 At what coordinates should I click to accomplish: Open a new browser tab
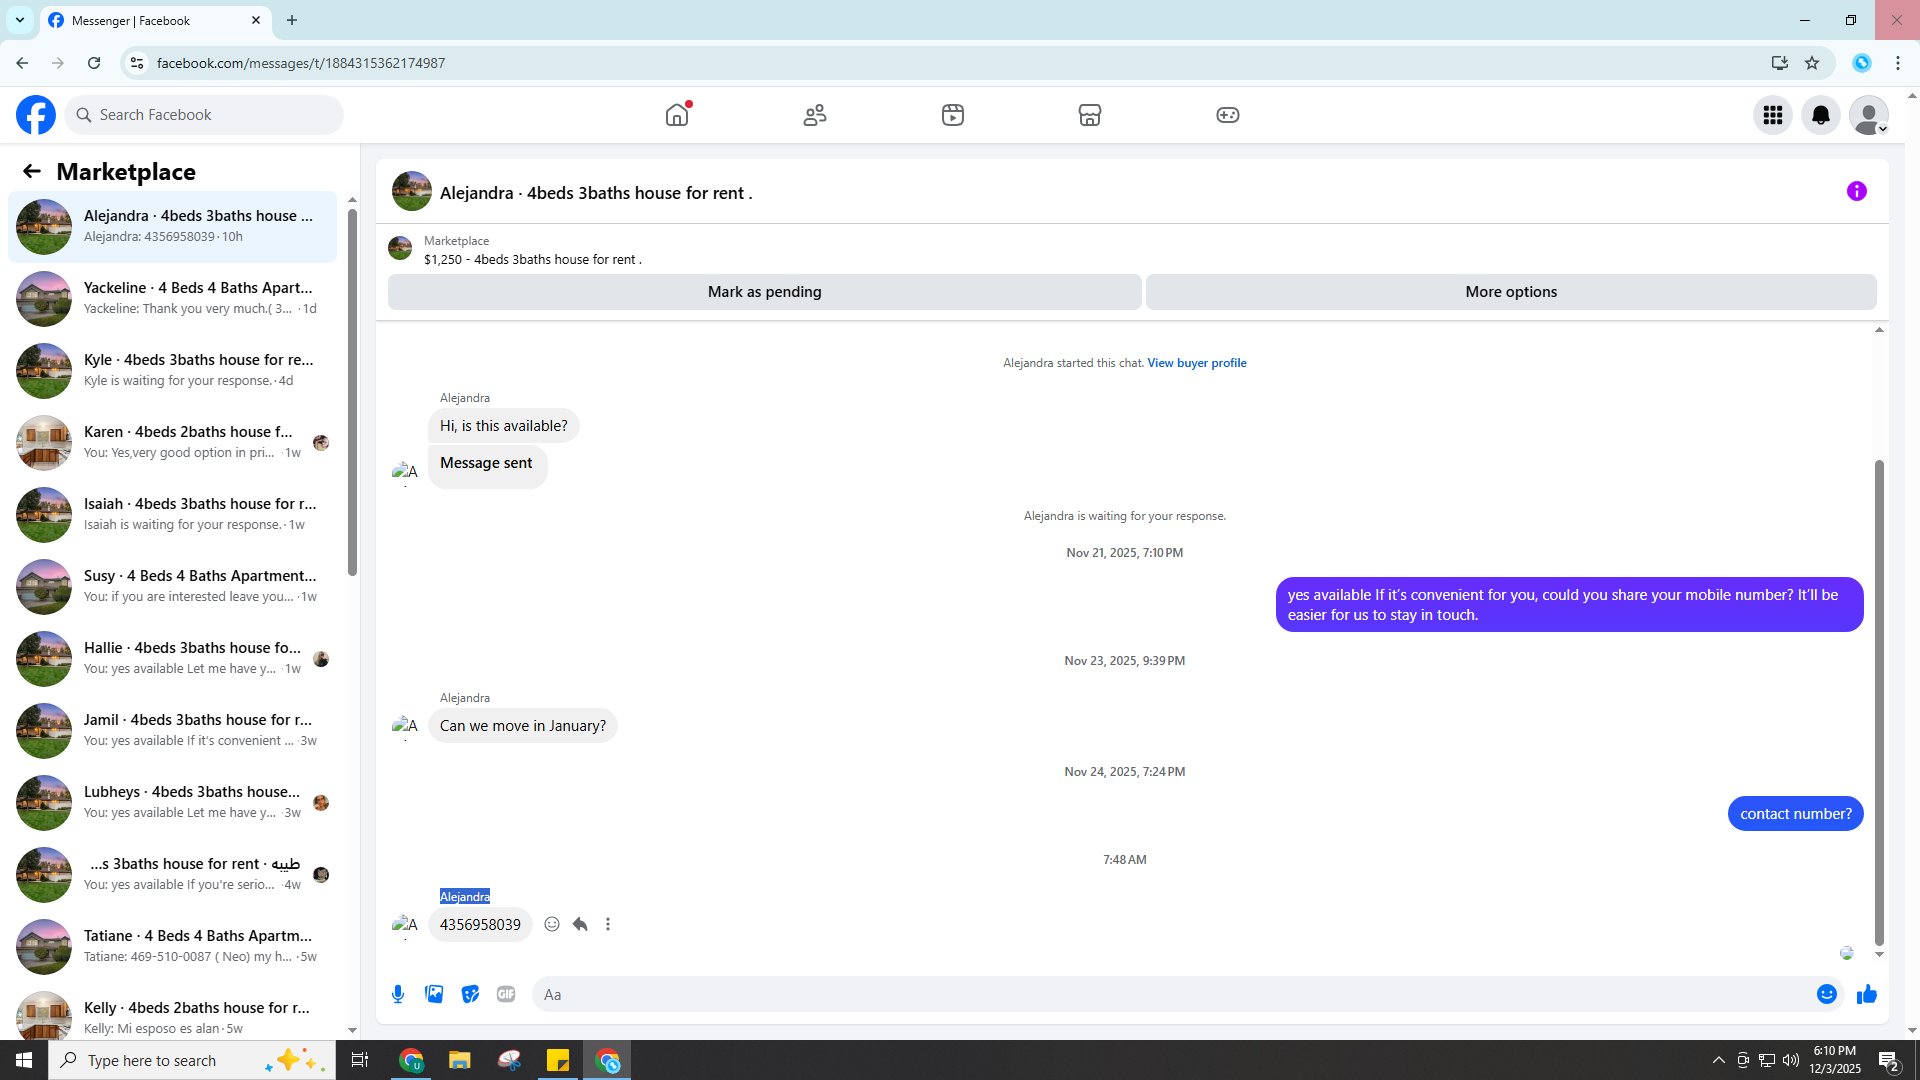click(292, 20)
